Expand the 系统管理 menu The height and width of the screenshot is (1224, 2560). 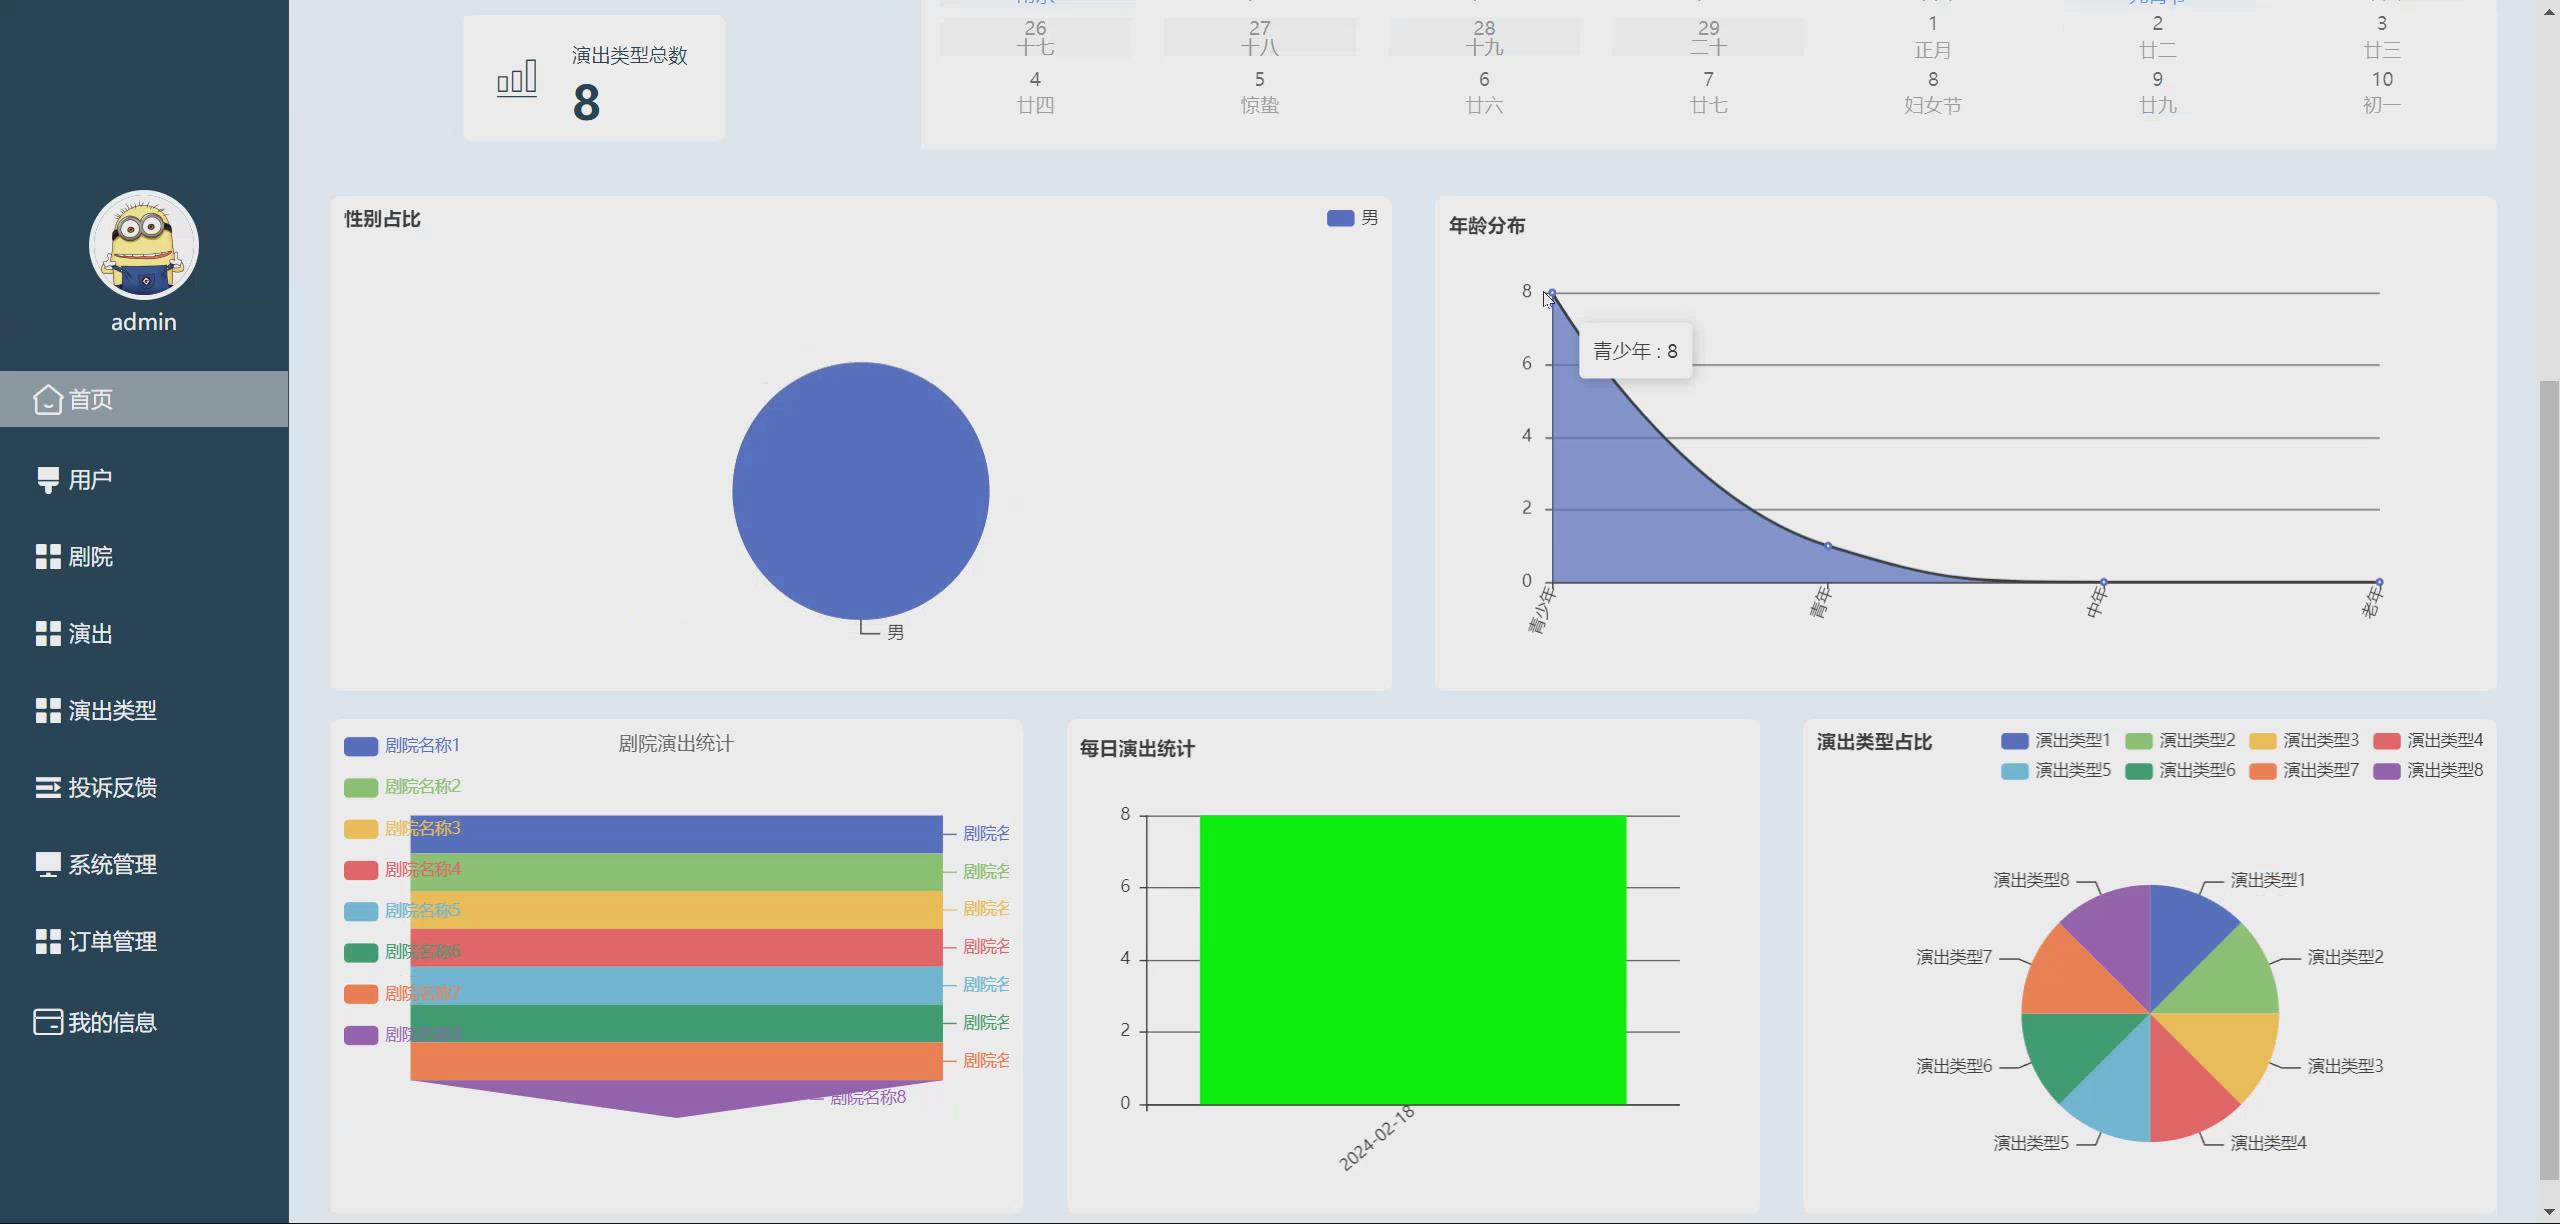point(112,865)
